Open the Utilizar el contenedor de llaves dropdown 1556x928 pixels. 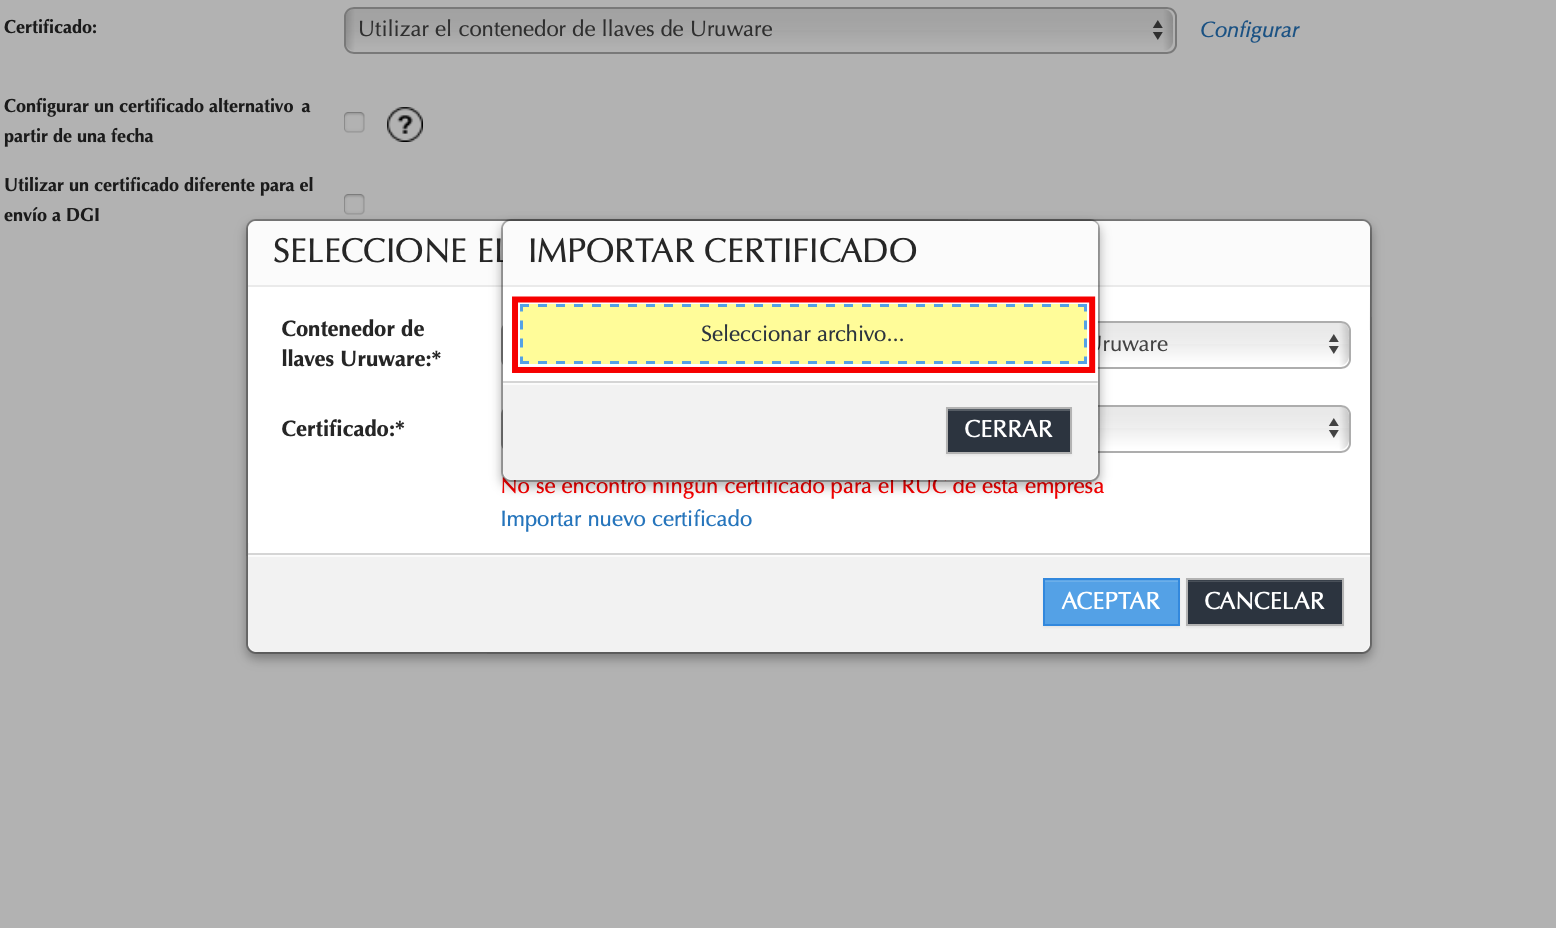pos(760,30)
